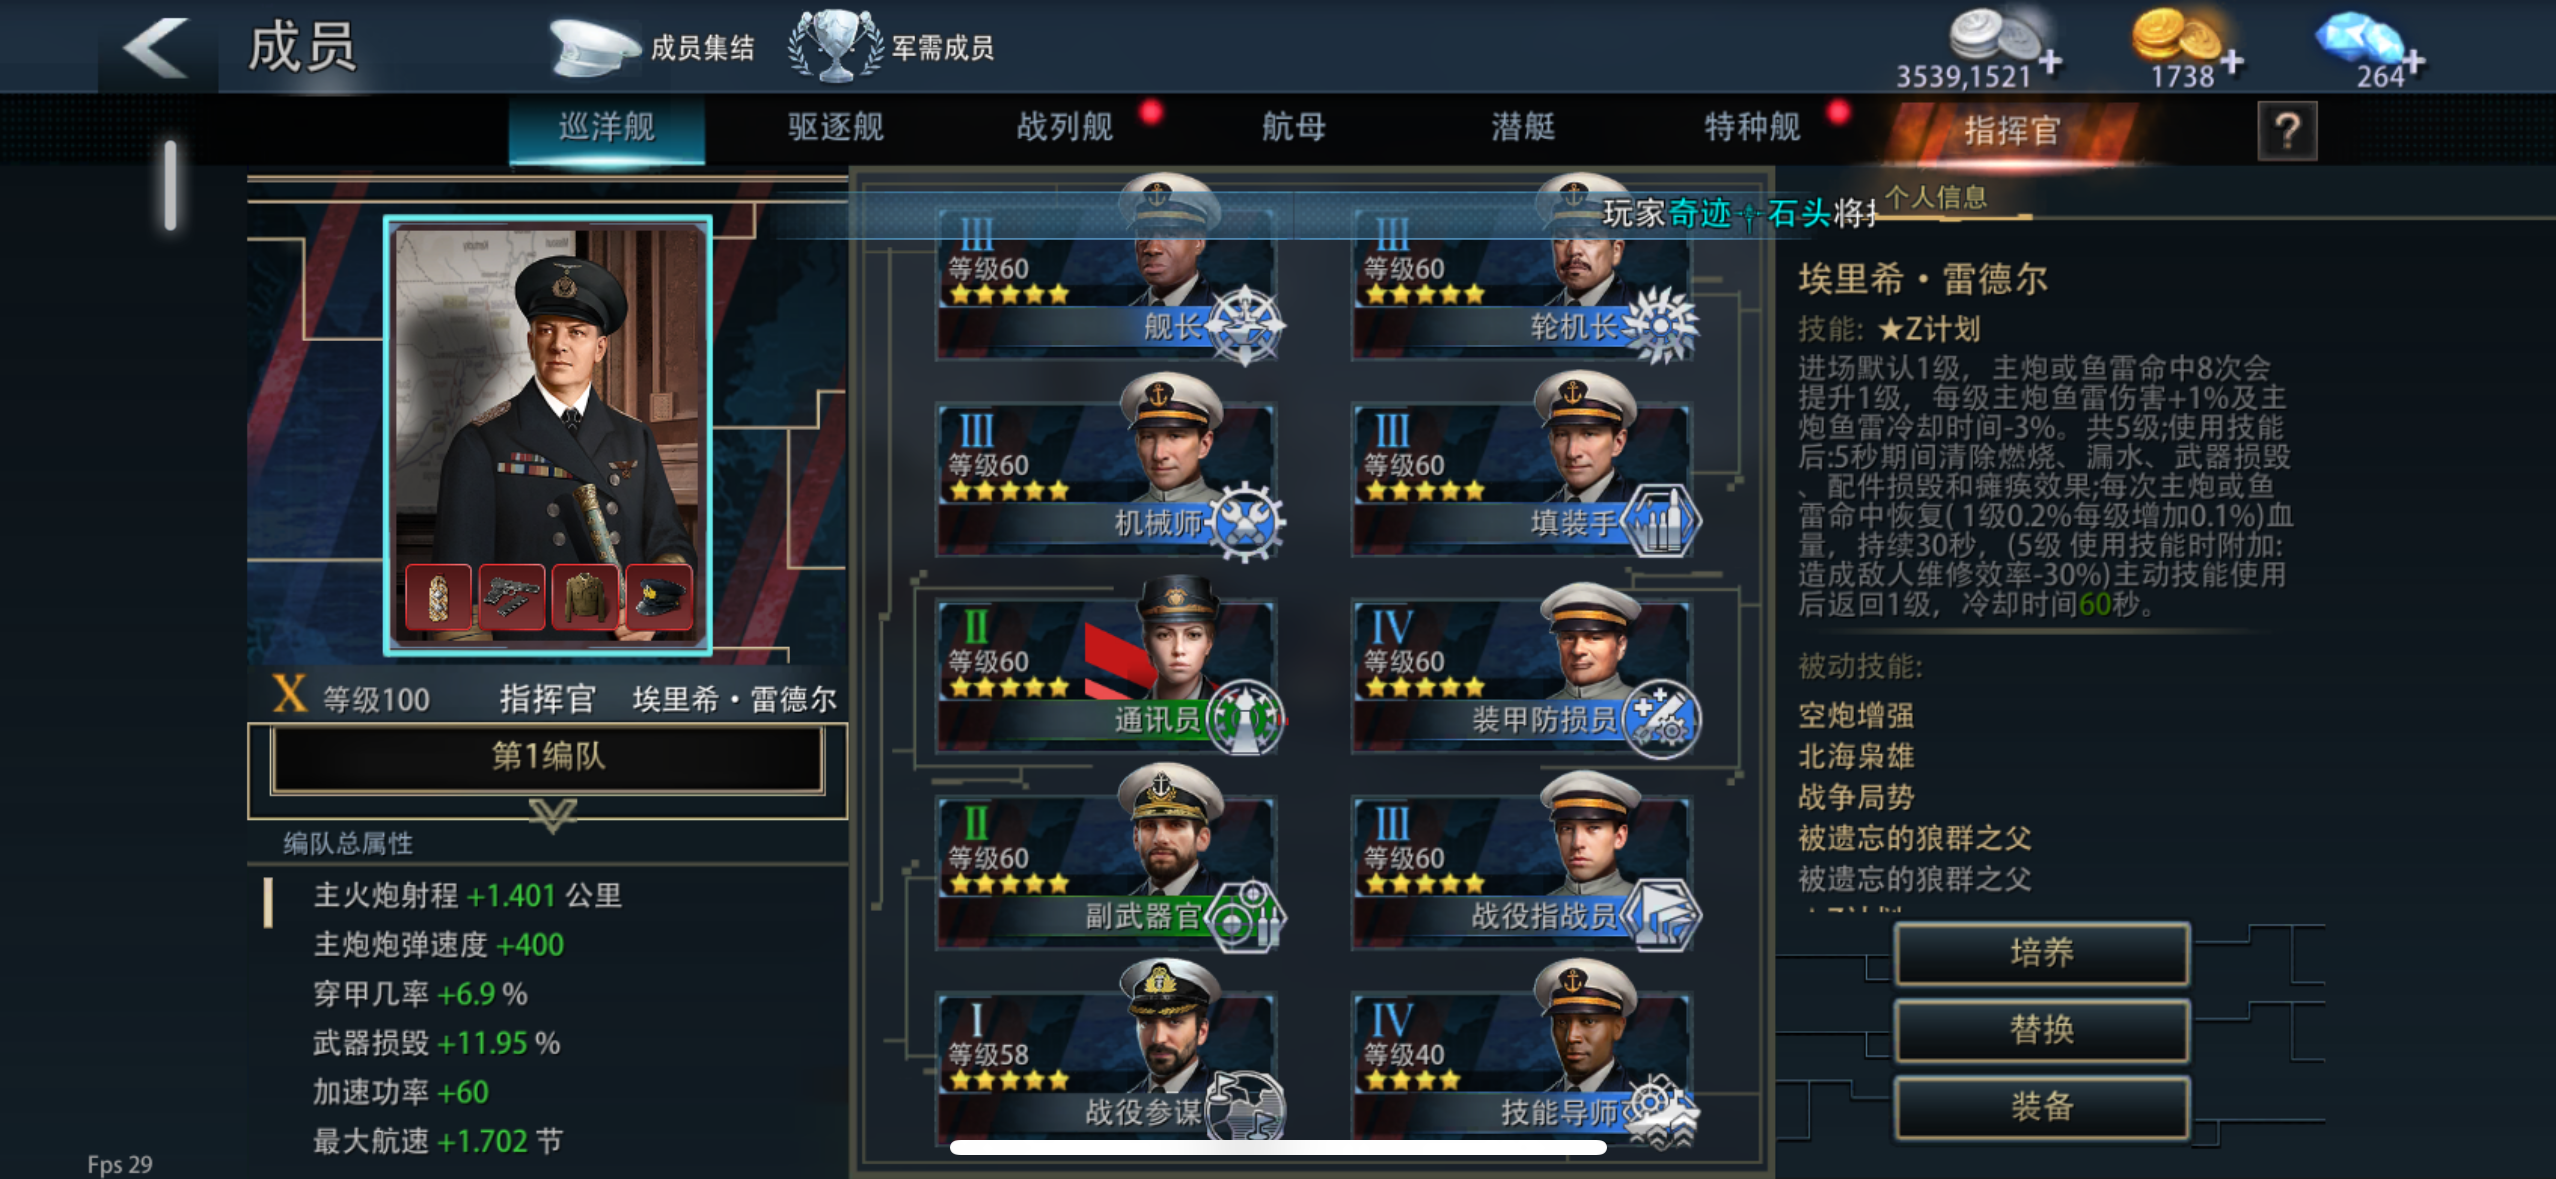Open the question mark help icon

pos(2287,131)
